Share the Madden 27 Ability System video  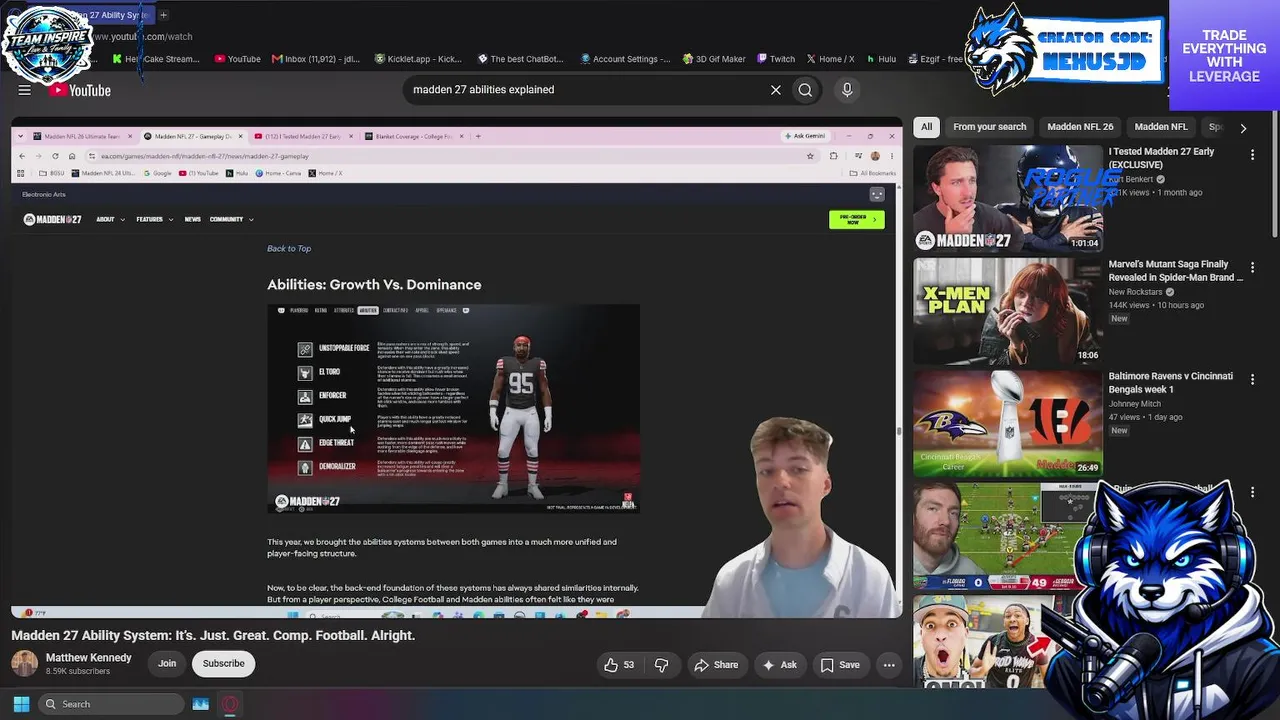coord(716,665)
